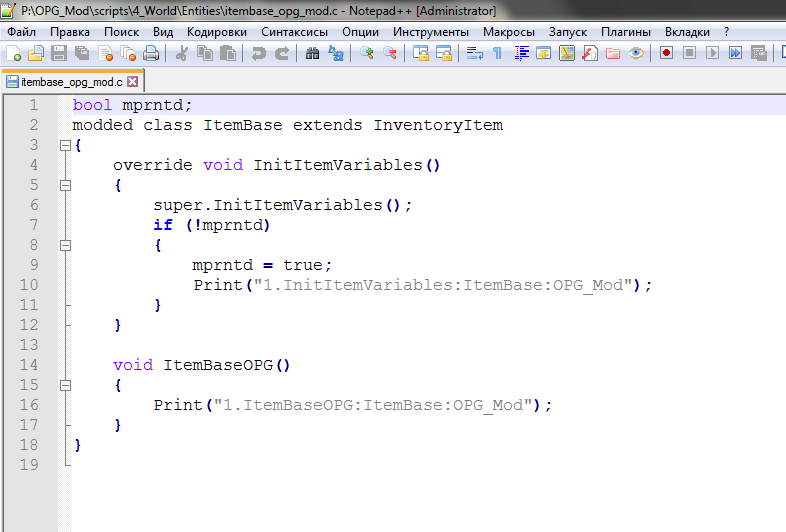
Task: Open the Вкладки menu
Action: pyautogui.click(x=687, y=32)
